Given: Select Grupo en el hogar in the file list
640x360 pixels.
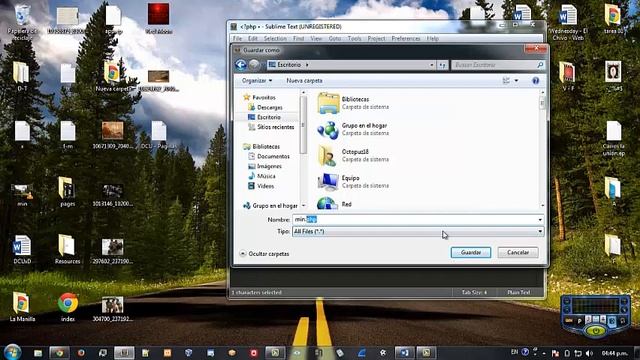Looking at the screenshot, I should [355, 129].
